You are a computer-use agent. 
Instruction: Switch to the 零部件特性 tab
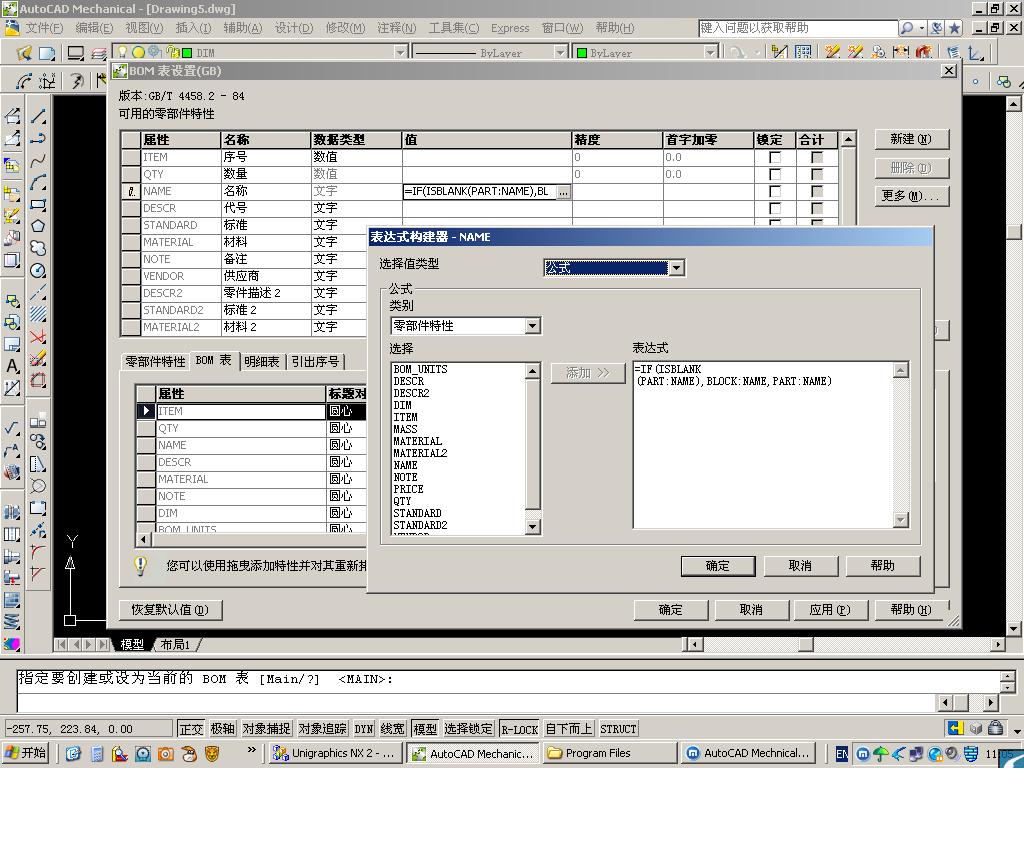(x=155, y=362)
